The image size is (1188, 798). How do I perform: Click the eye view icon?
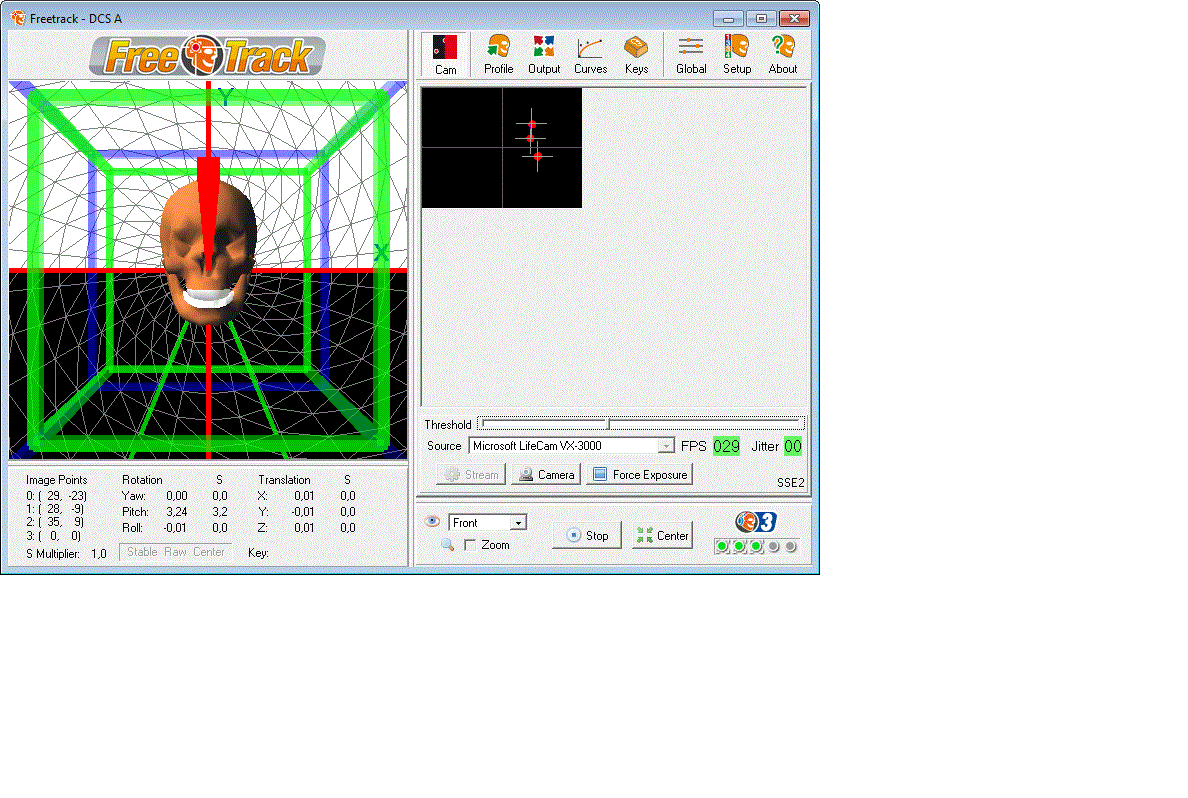pyautogui.click(x=433, y=521)
